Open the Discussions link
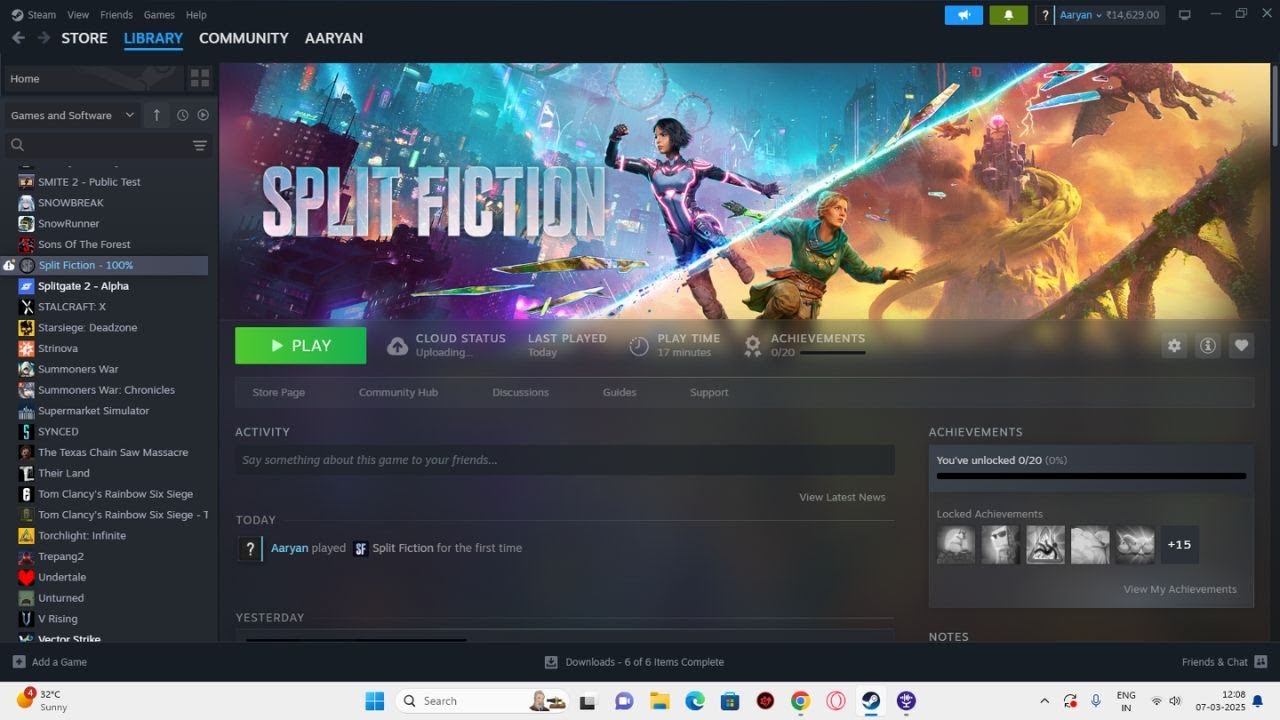 click(520, 393)
